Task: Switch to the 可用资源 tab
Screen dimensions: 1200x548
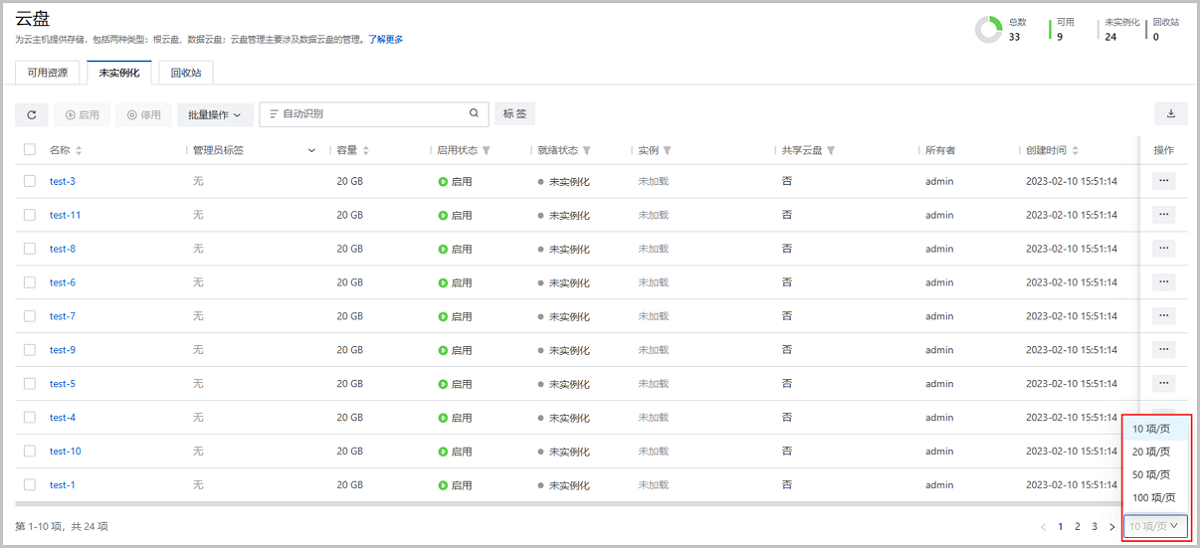Action: click(48, 73)
